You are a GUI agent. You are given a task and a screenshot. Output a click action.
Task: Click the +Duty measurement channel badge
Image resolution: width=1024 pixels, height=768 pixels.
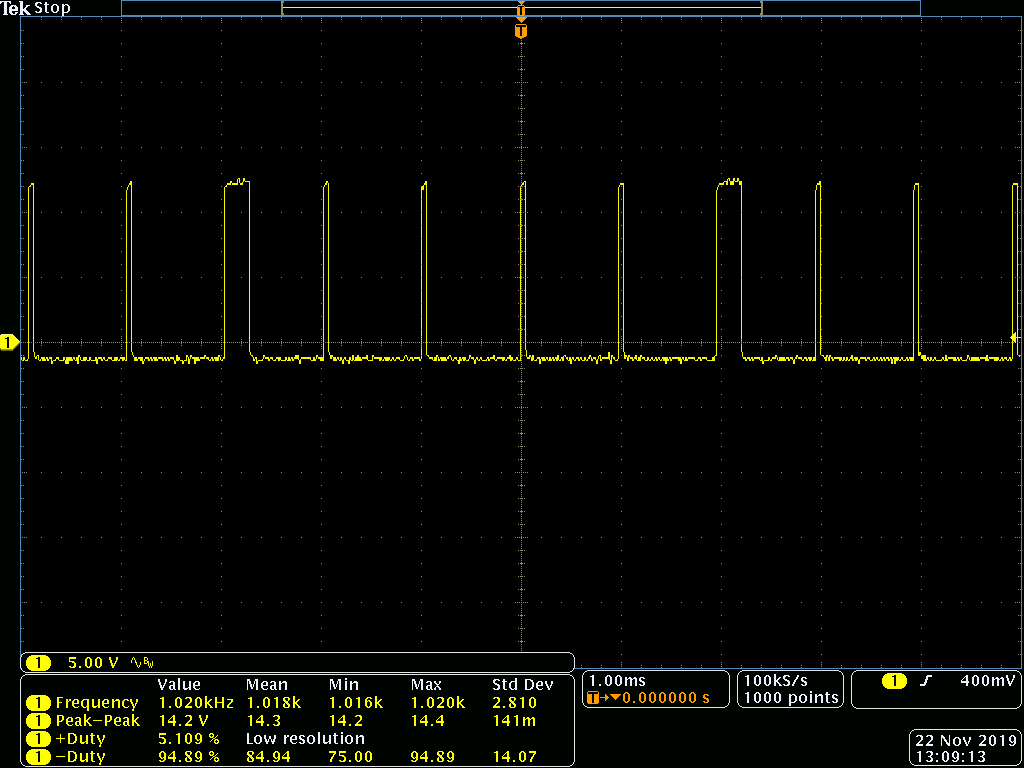(39, 739)
